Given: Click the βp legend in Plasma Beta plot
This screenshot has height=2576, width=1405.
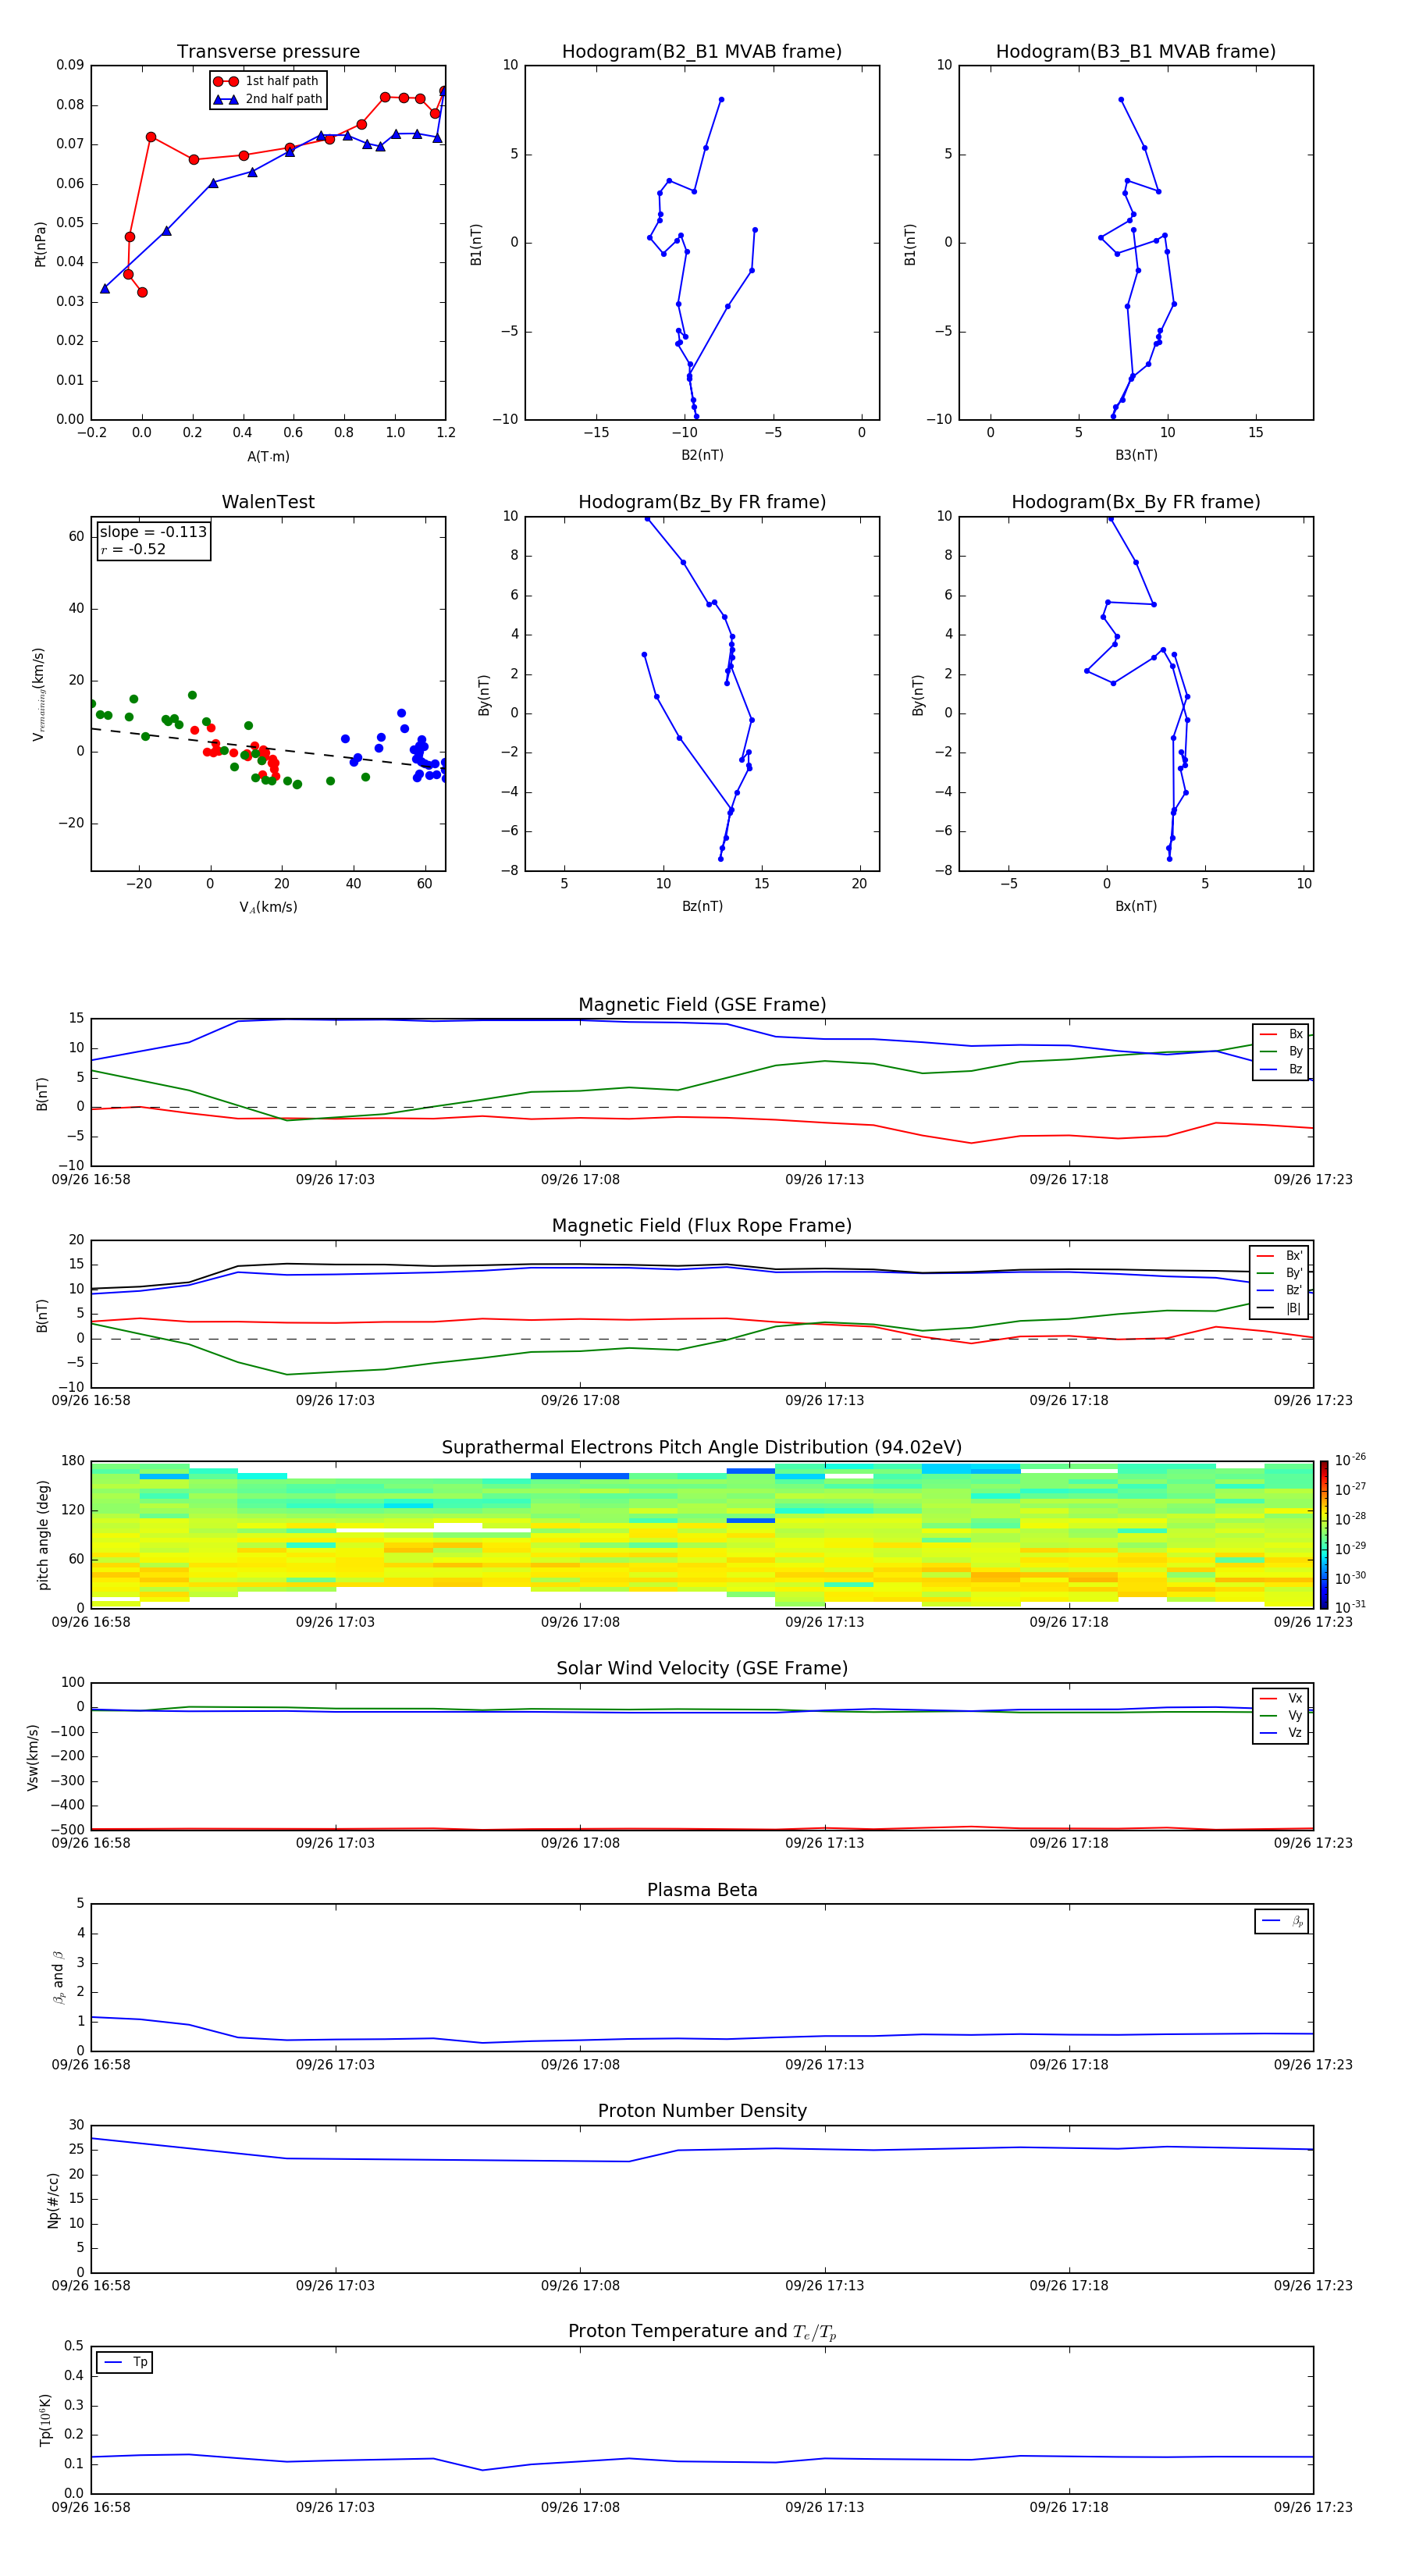Looking at the screenshot, I should coord(1282,1921).
